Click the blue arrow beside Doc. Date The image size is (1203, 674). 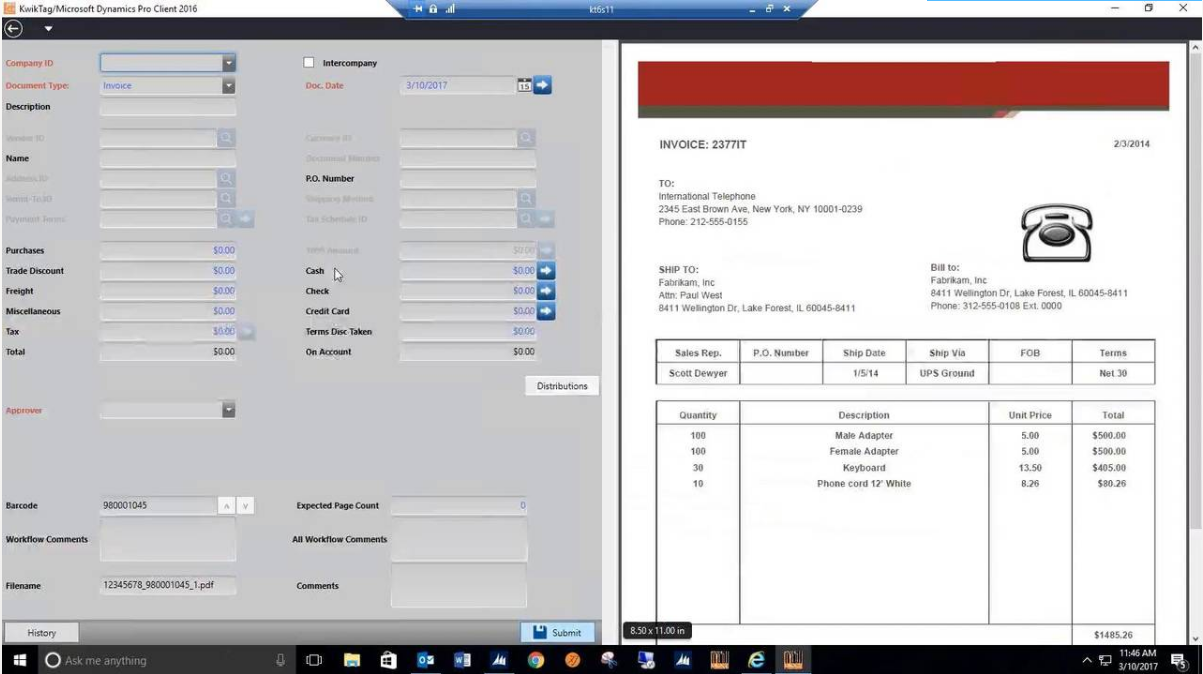(542, 85)
